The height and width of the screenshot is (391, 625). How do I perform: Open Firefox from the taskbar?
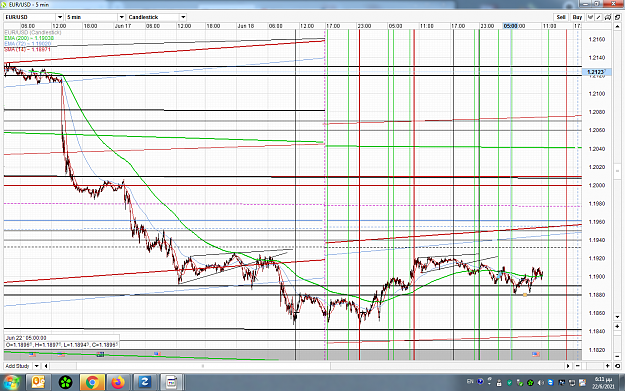tap(118, 383)
